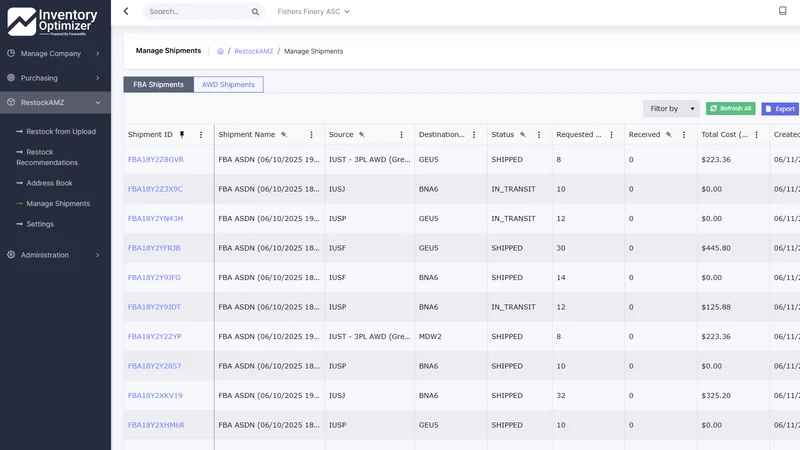Open shipment FBA18Y2XHM6R
Viewport: 800px width, 450px height.
pyautogui.click(x=156, y=425)
